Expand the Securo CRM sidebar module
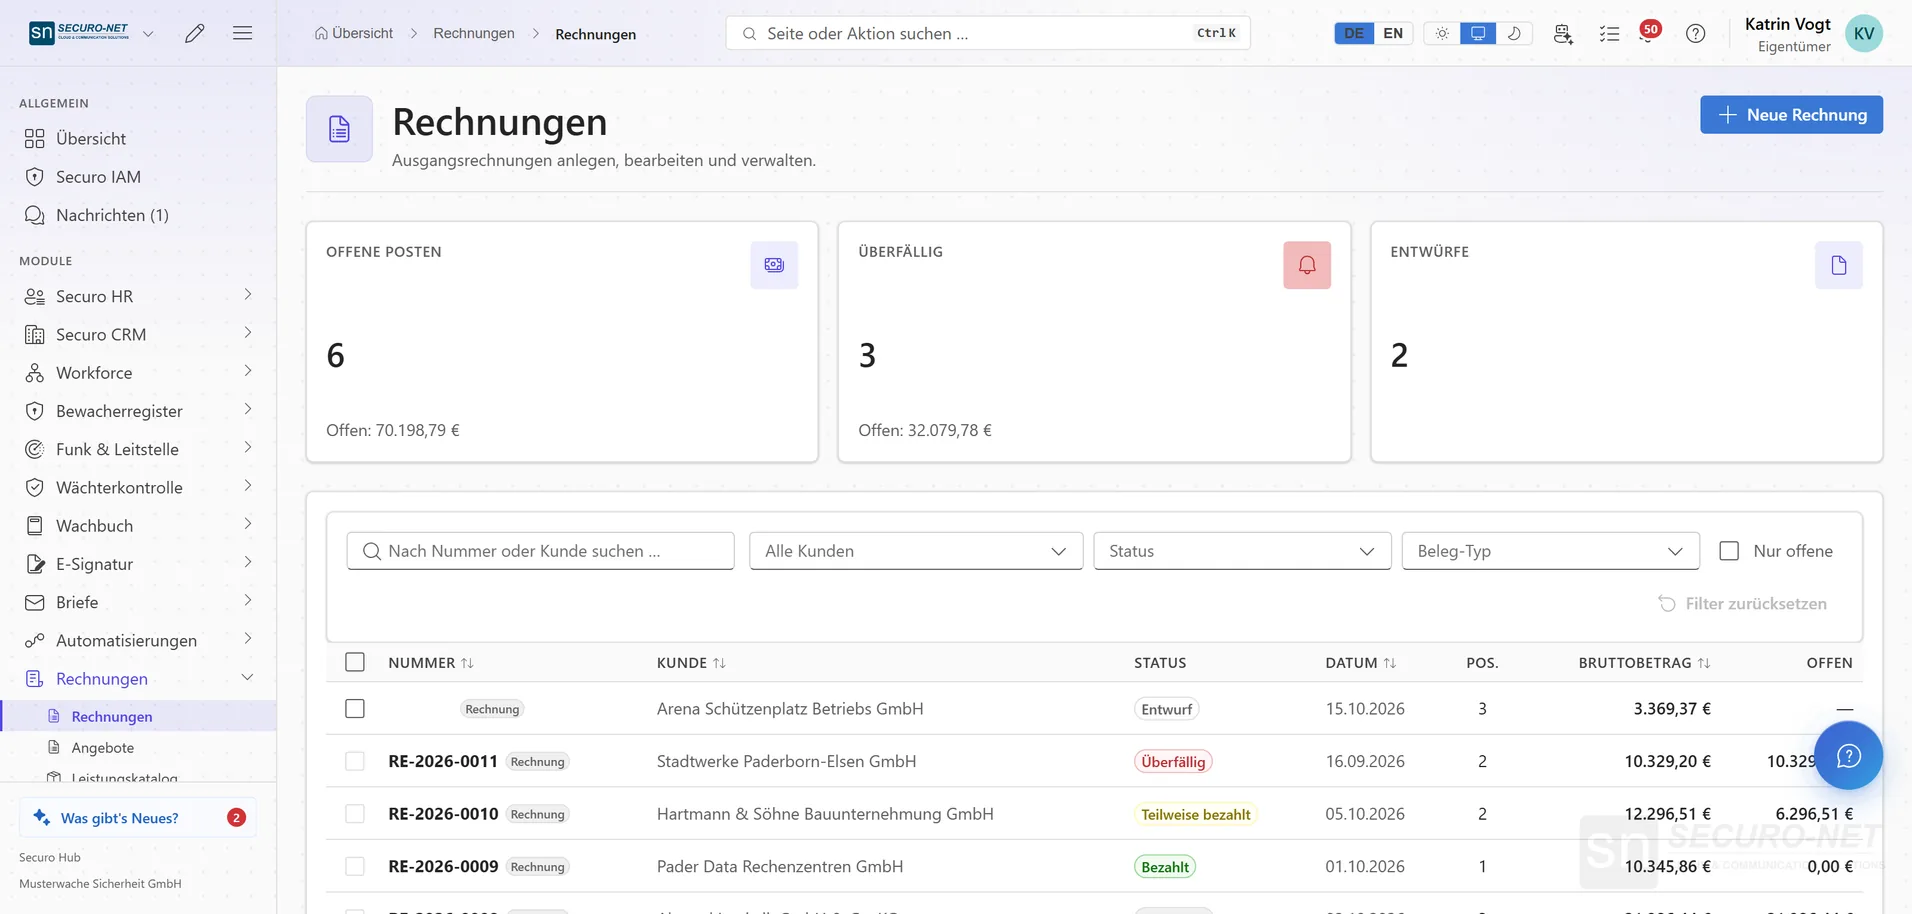This screenshot has width=1912, height=914. pyautogui.click(x=138, y=334)
